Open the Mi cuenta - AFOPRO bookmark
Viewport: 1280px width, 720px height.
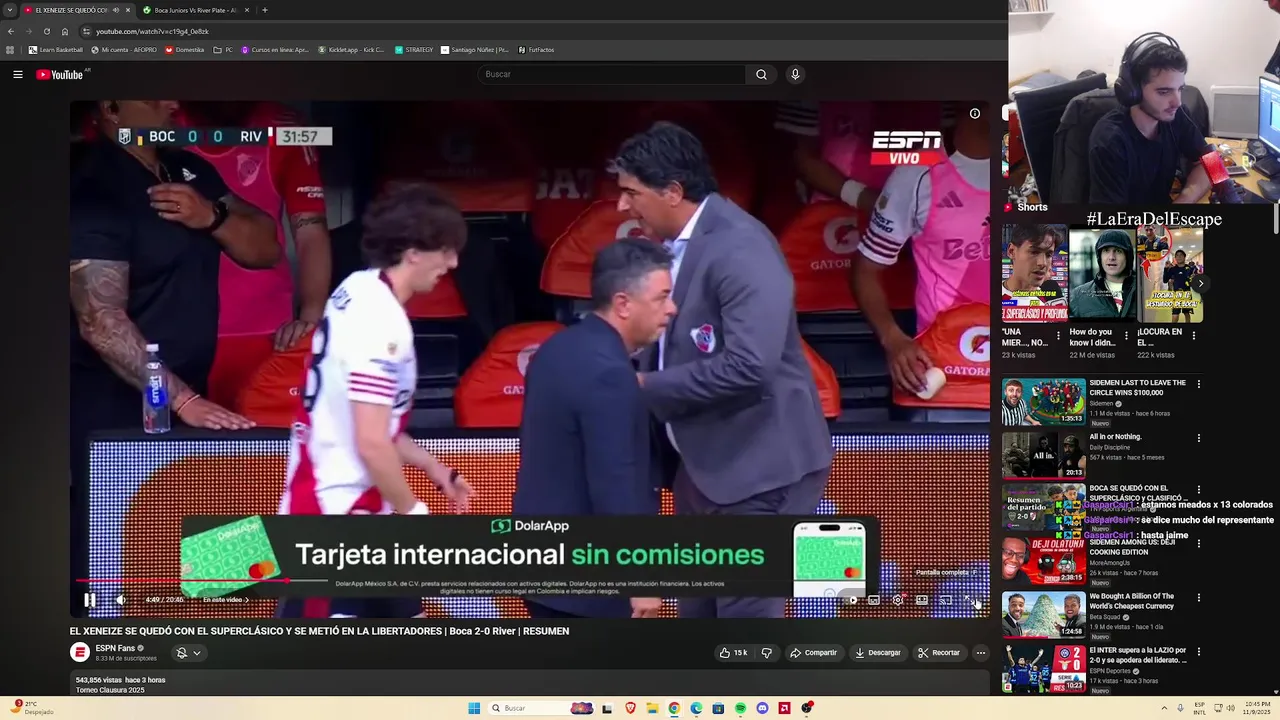(124, 50)
